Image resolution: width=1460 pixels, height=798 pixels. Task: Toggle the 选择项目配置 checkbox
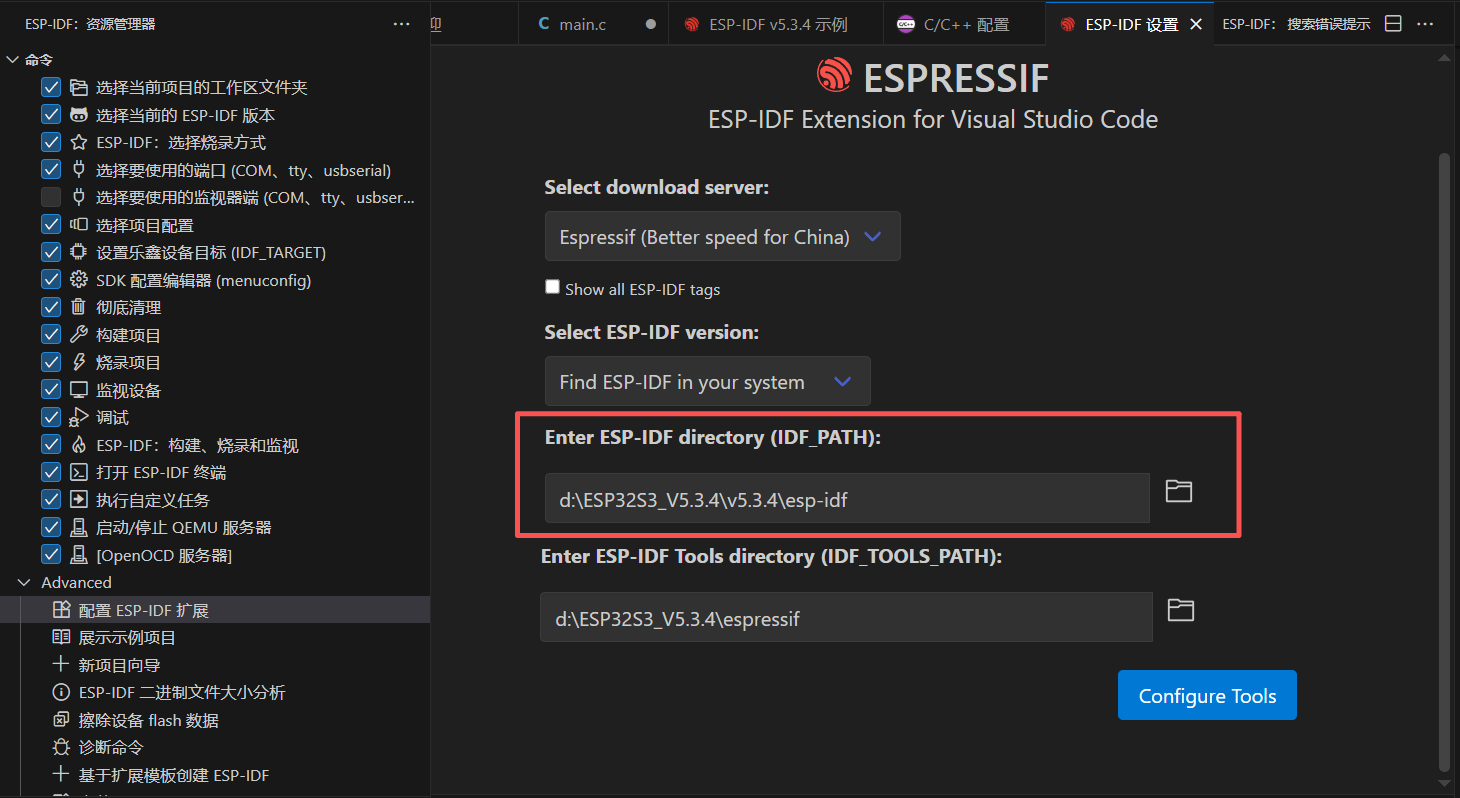[51, 225]
